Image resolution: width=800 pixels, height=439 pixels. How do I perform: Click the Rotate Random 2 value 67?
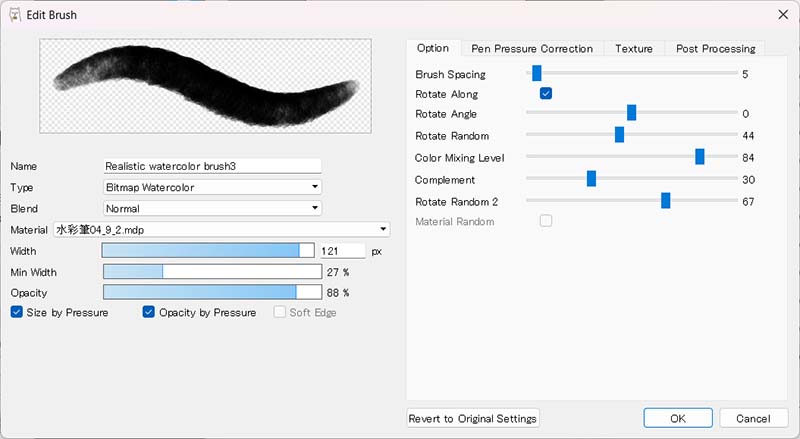pos(748,201)
